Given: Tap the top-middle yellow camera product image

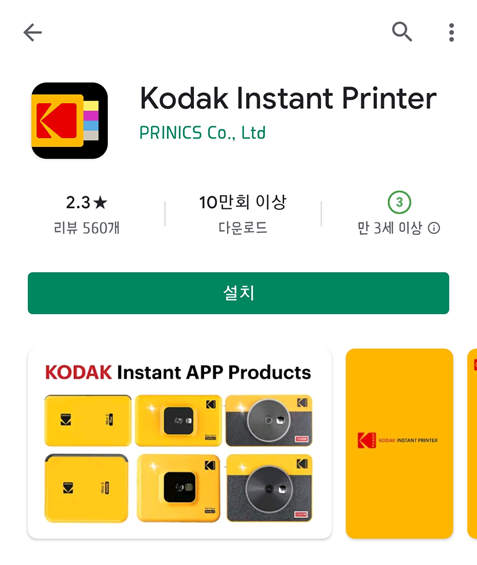Looking at the screenshot, I should tap(178, 421).
